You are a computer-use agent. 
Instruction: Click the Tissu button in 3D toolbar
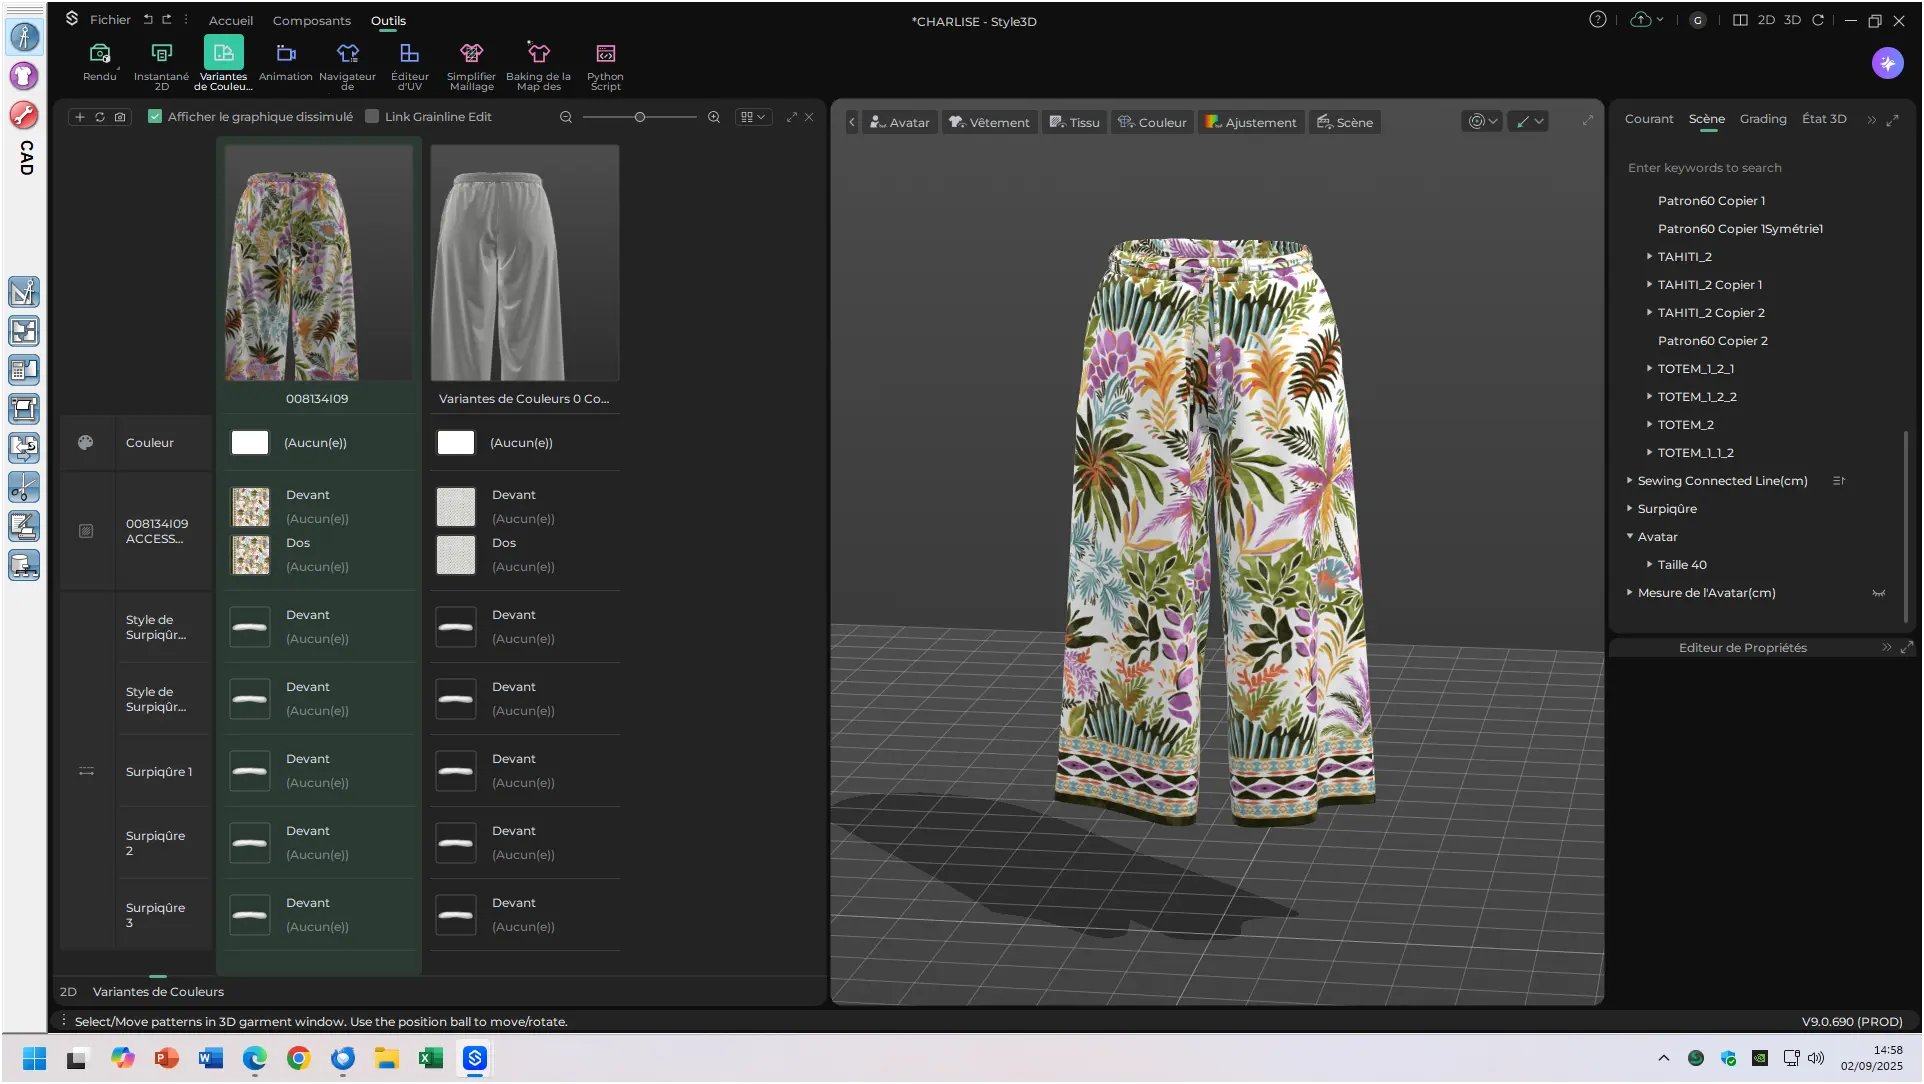click(1074, 122)
